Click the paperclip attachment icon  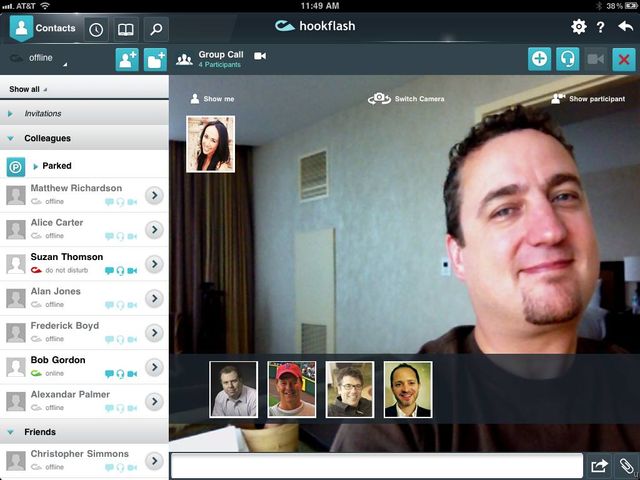[x=625, y=466]
